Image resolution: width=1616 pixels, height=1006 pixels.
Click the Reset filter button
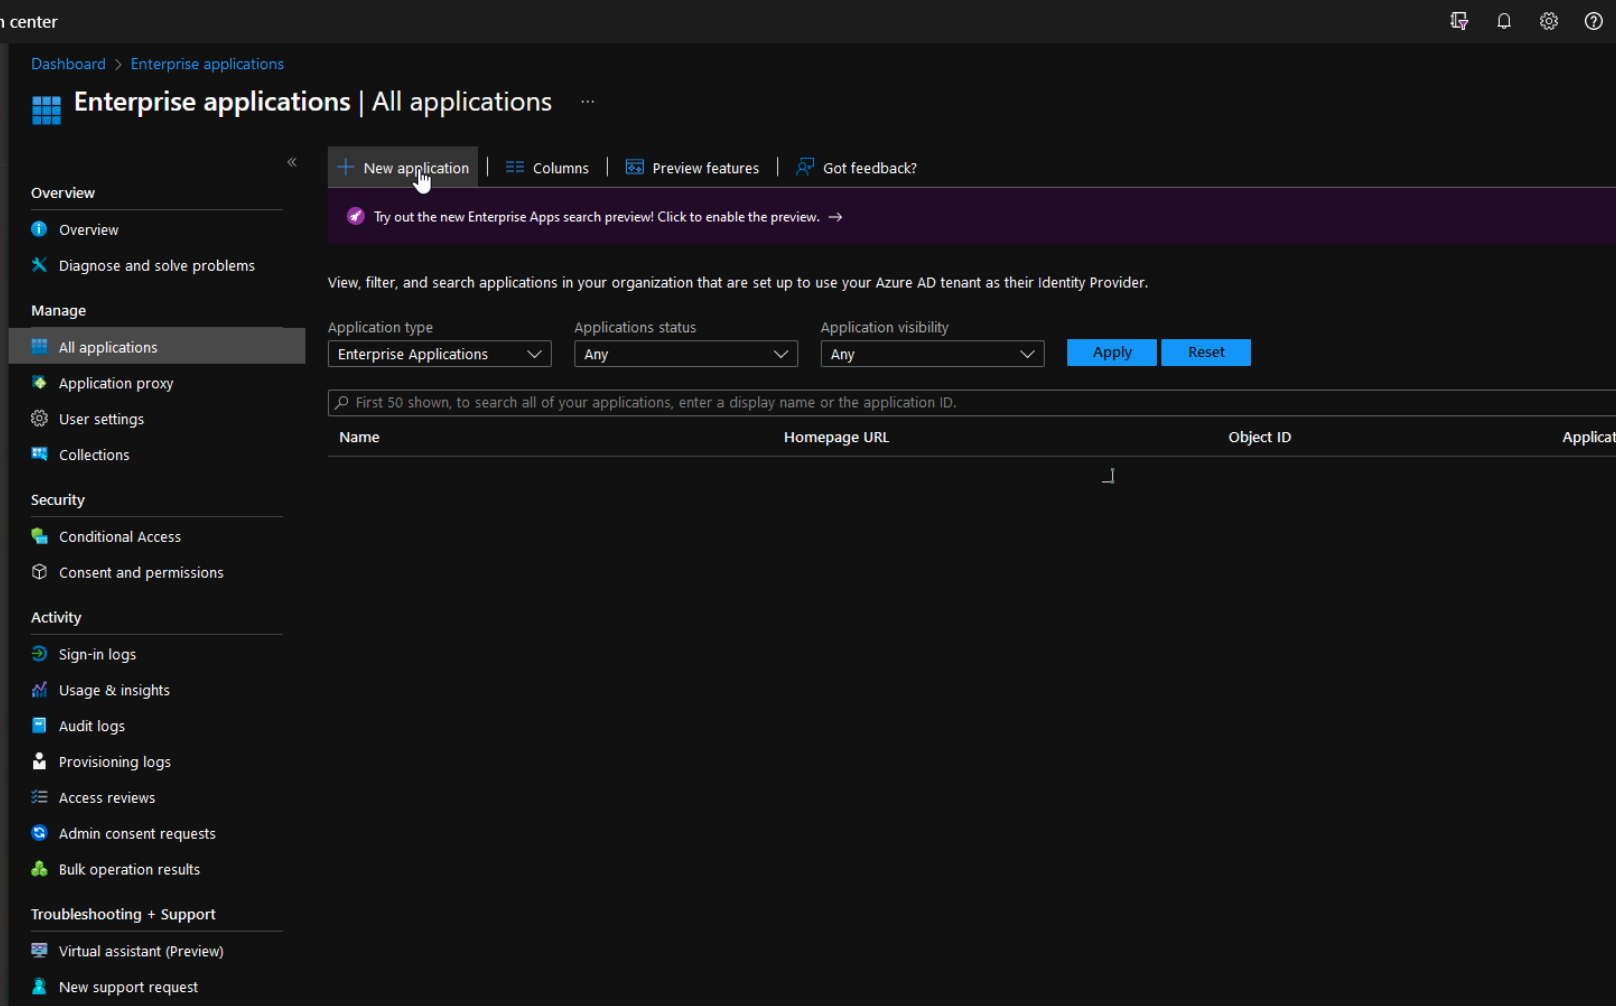(1206, 352)
